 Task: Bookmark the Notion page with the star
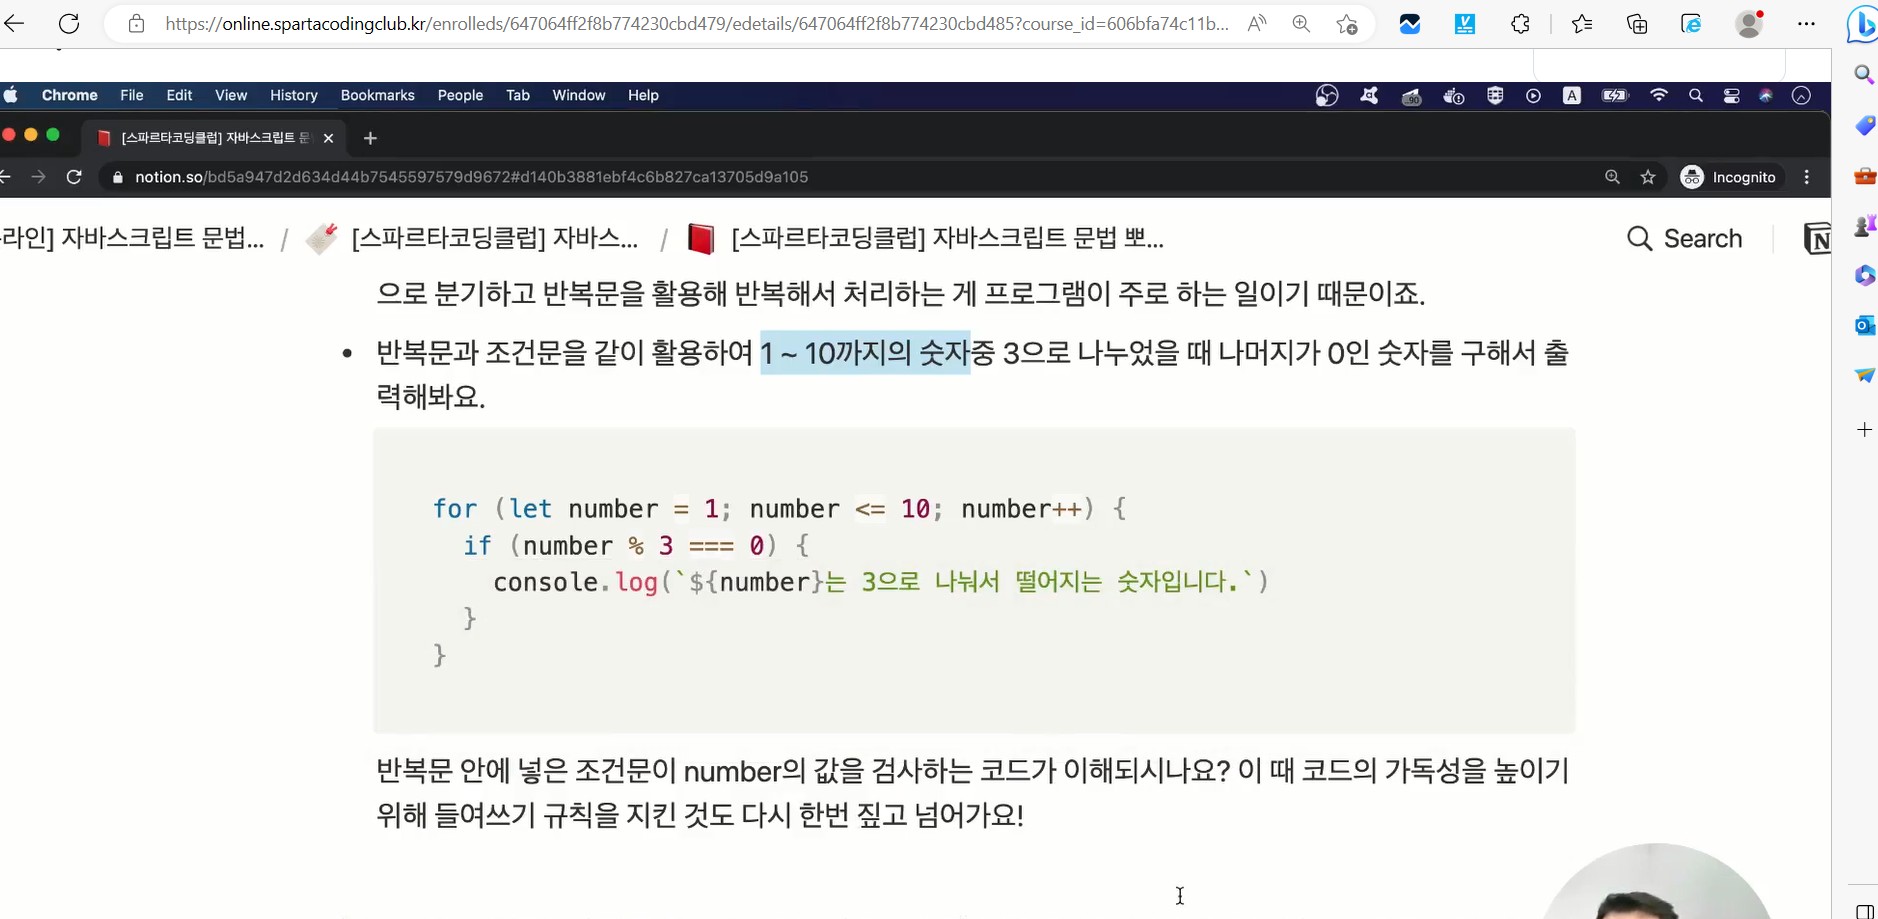[1648, 177]
